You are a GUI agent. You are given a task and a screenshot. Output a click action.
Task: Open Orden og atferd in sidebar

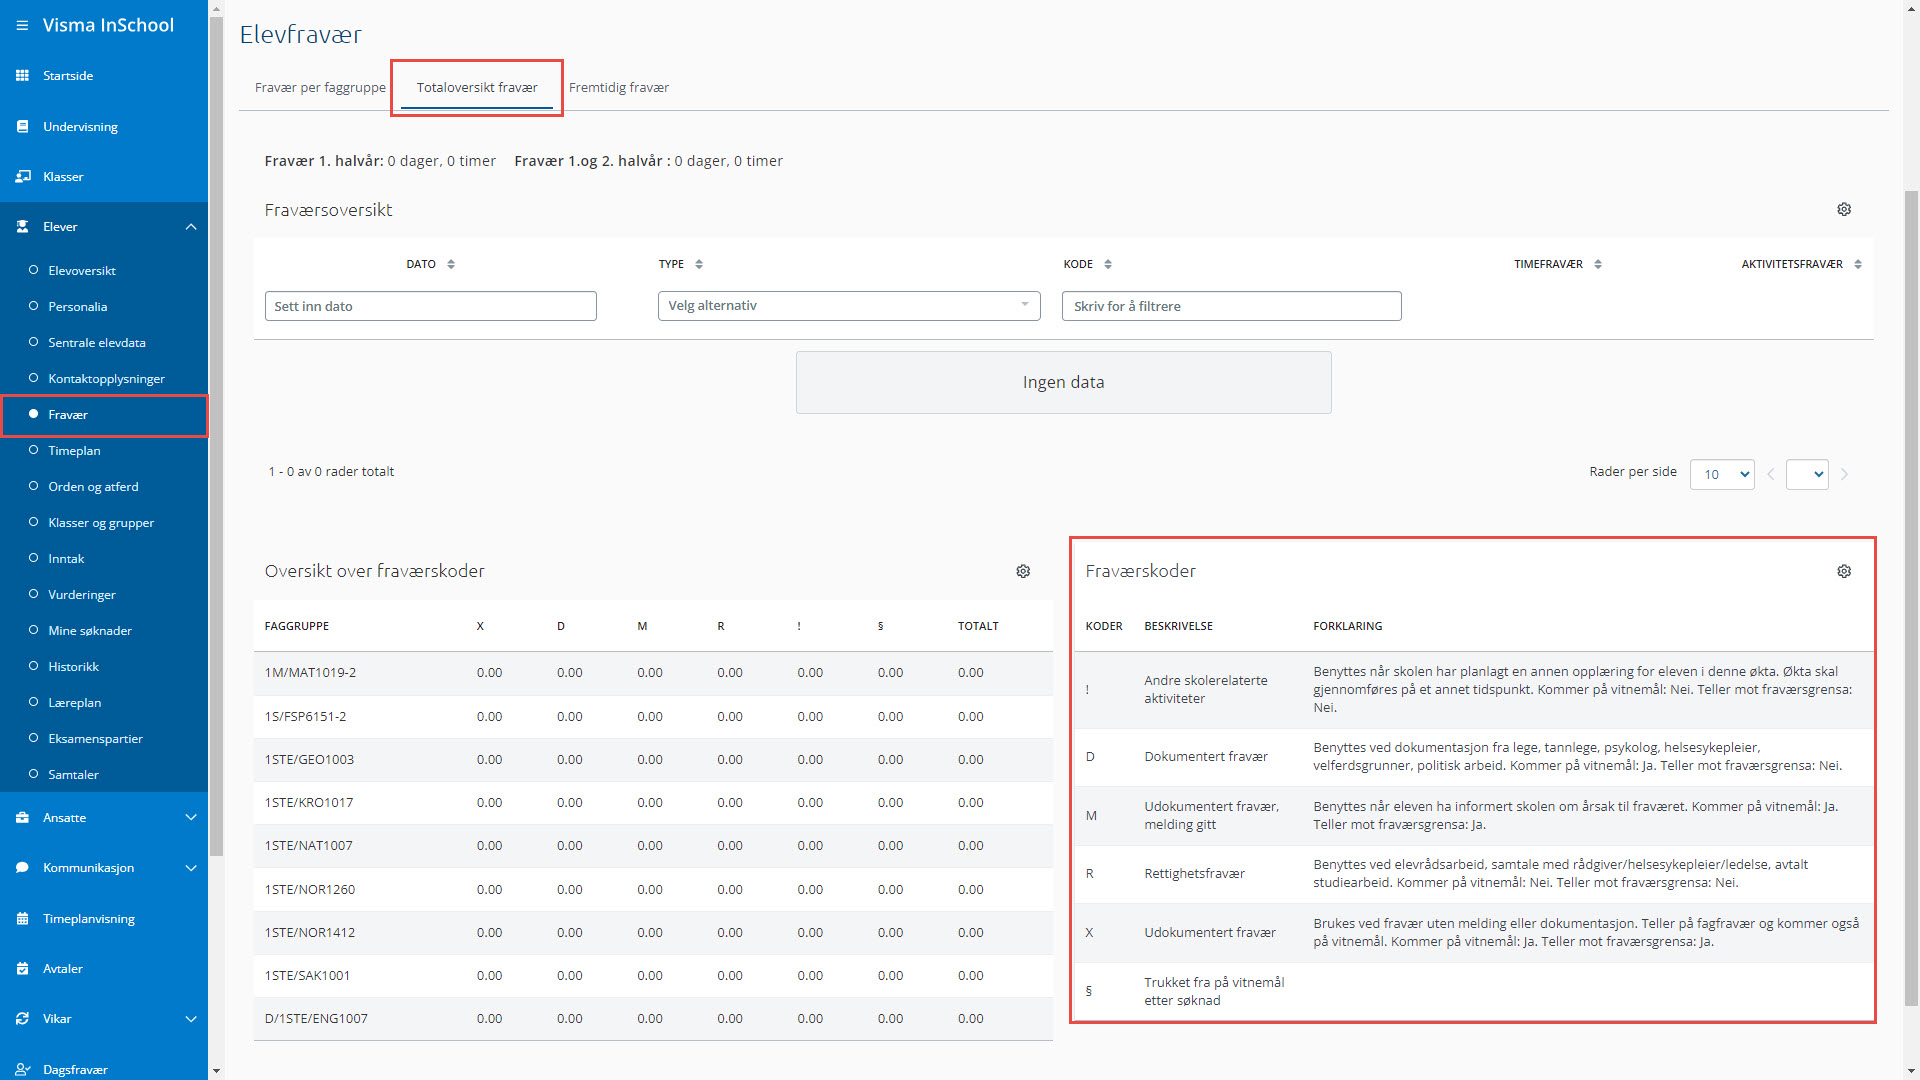(x=93, y=487)
